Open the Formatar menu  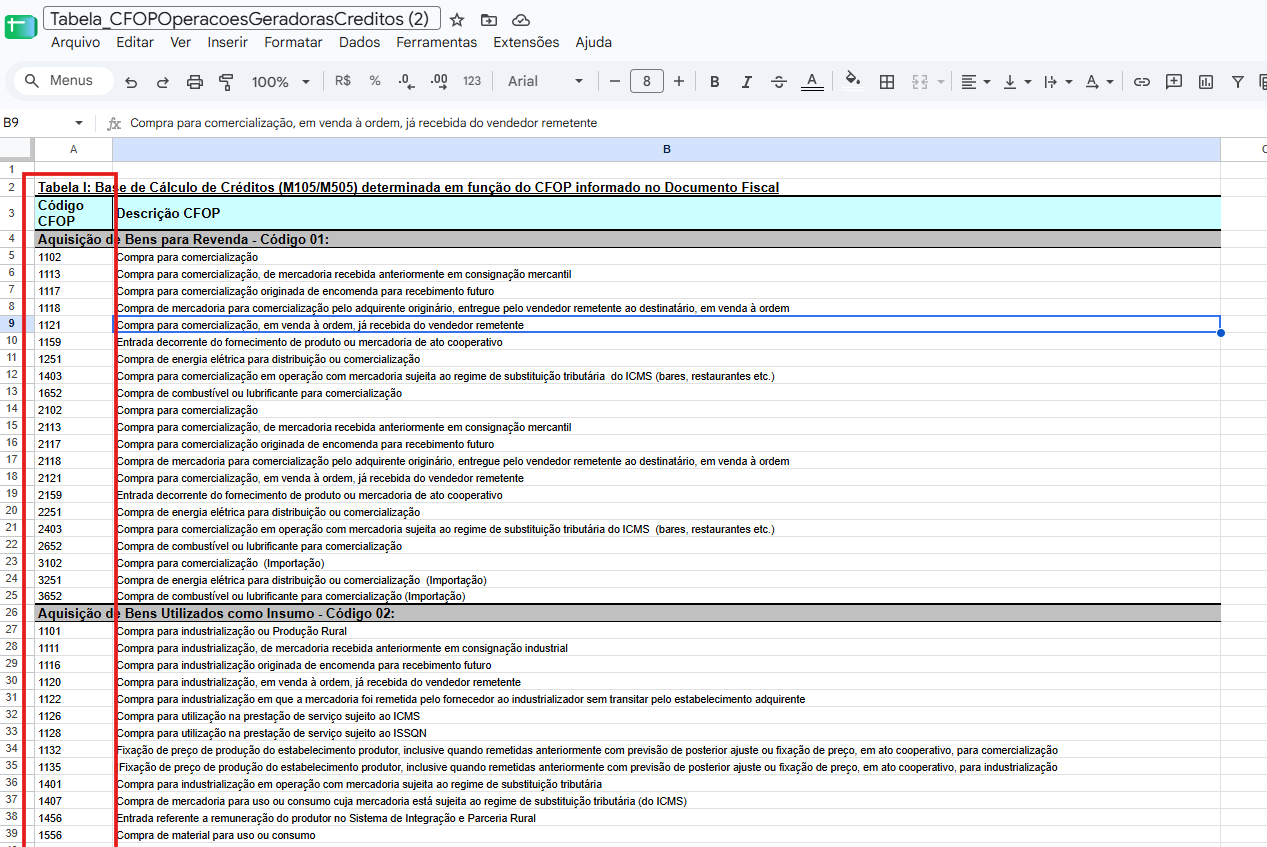[293, 42]
